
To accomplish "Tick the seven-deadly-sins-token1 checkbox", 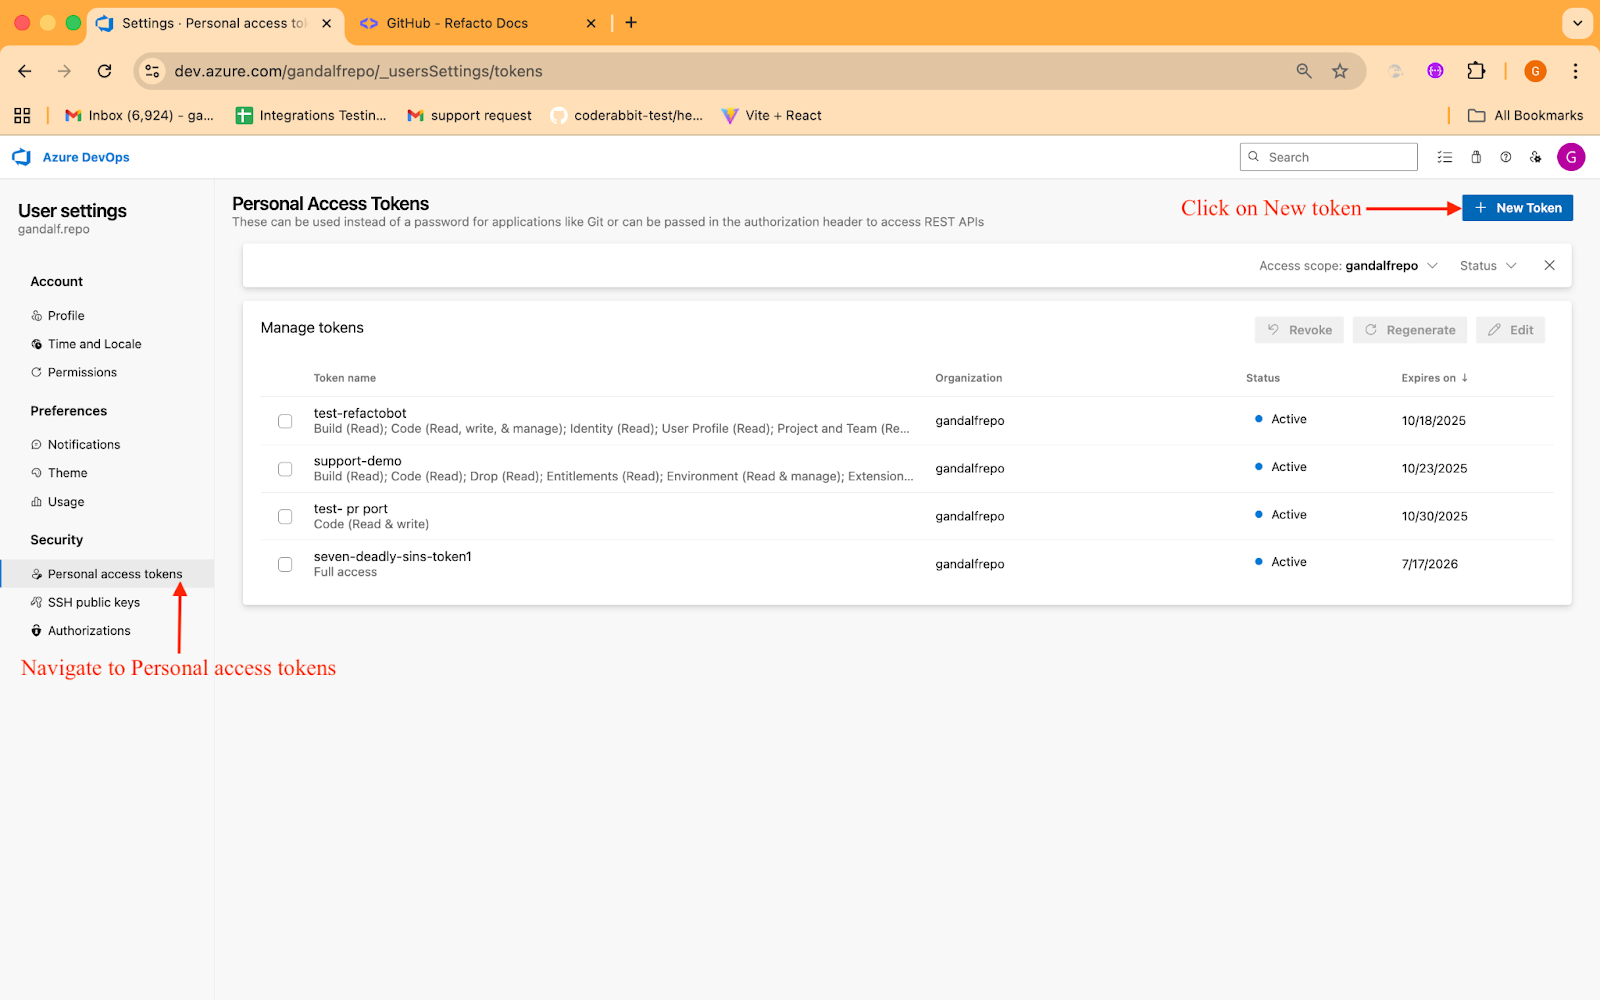I will pos(285,565).
